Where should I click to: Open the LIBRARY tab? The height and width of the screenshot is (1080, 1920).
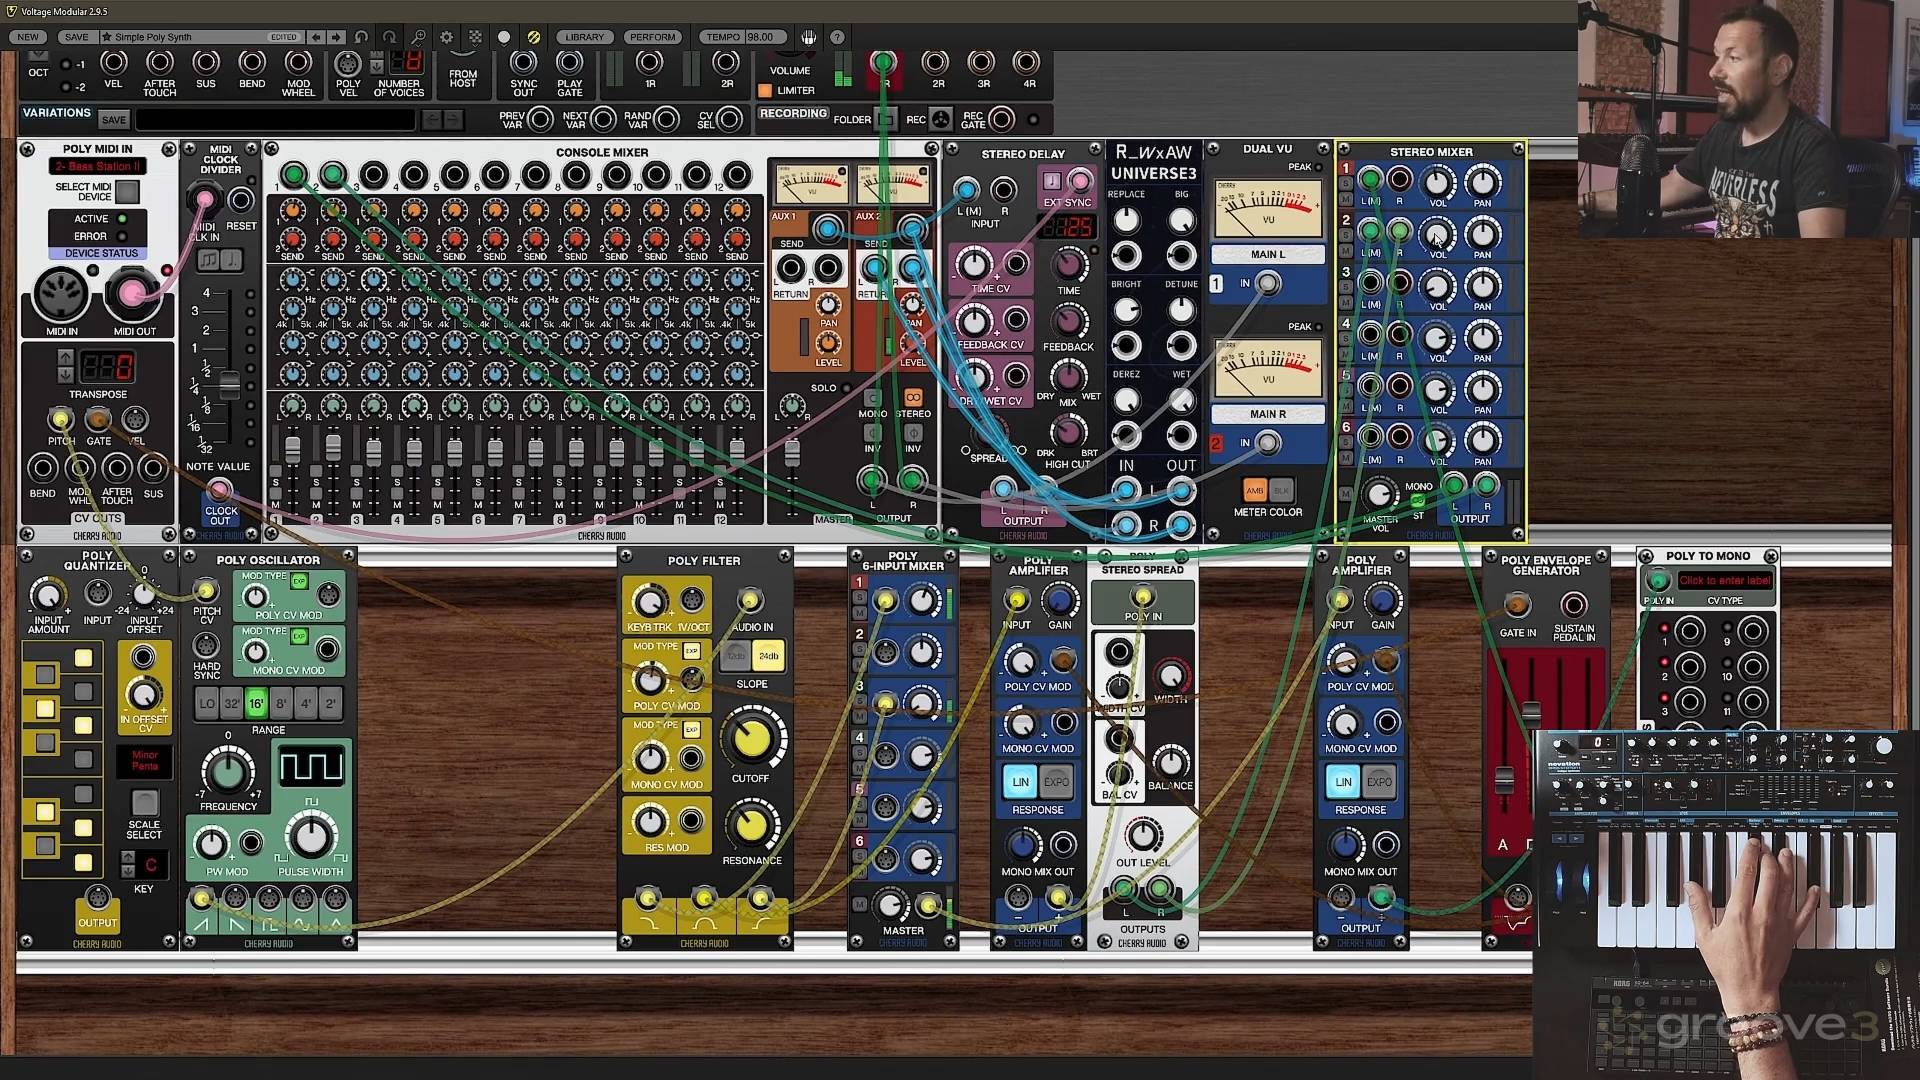584,37
